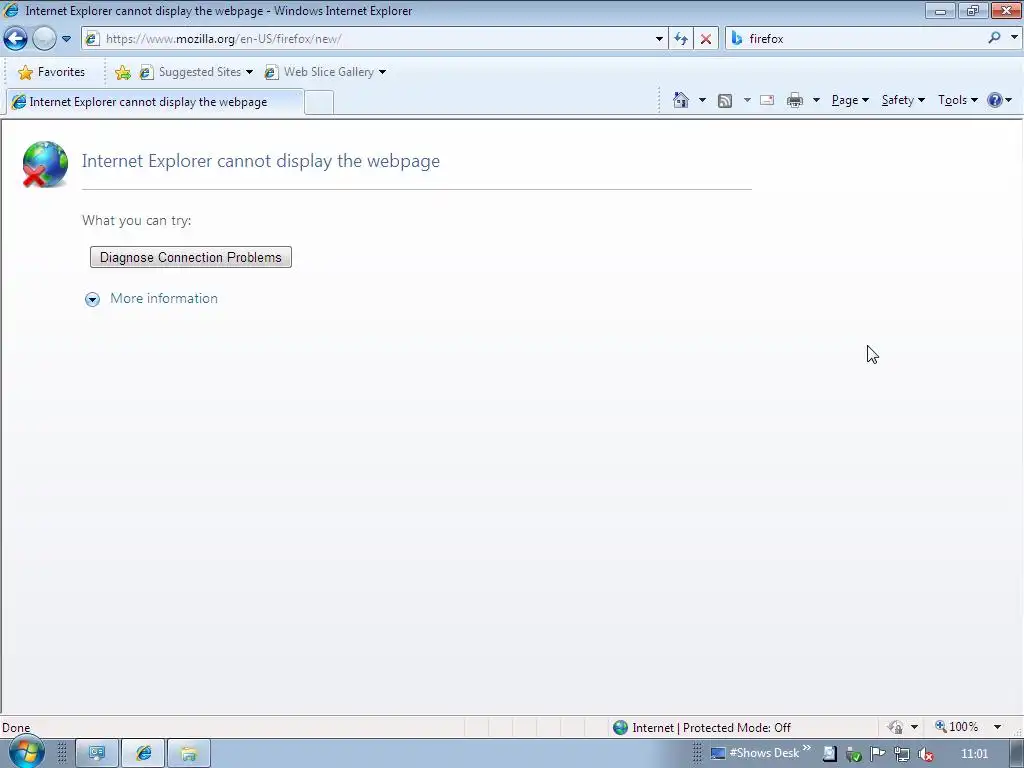The width and height of the screenshot is (1024, 768).
Task: Click the Read Mail envelope icon
Action: click(767, 100)
